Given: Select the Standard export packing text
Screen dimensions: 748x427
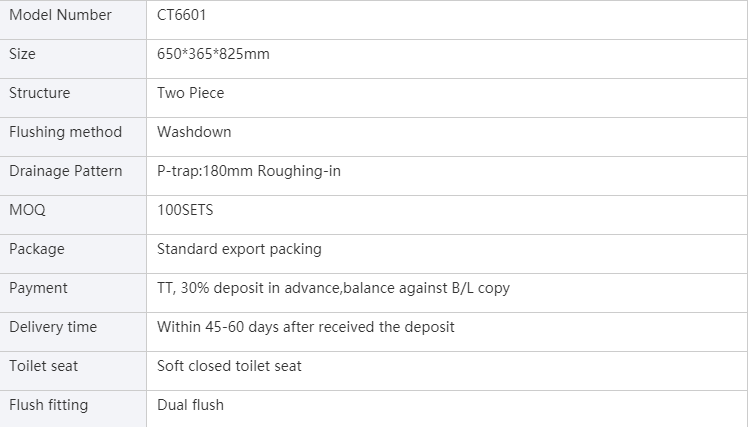Looking at the screenshot, I should [239, 249].
